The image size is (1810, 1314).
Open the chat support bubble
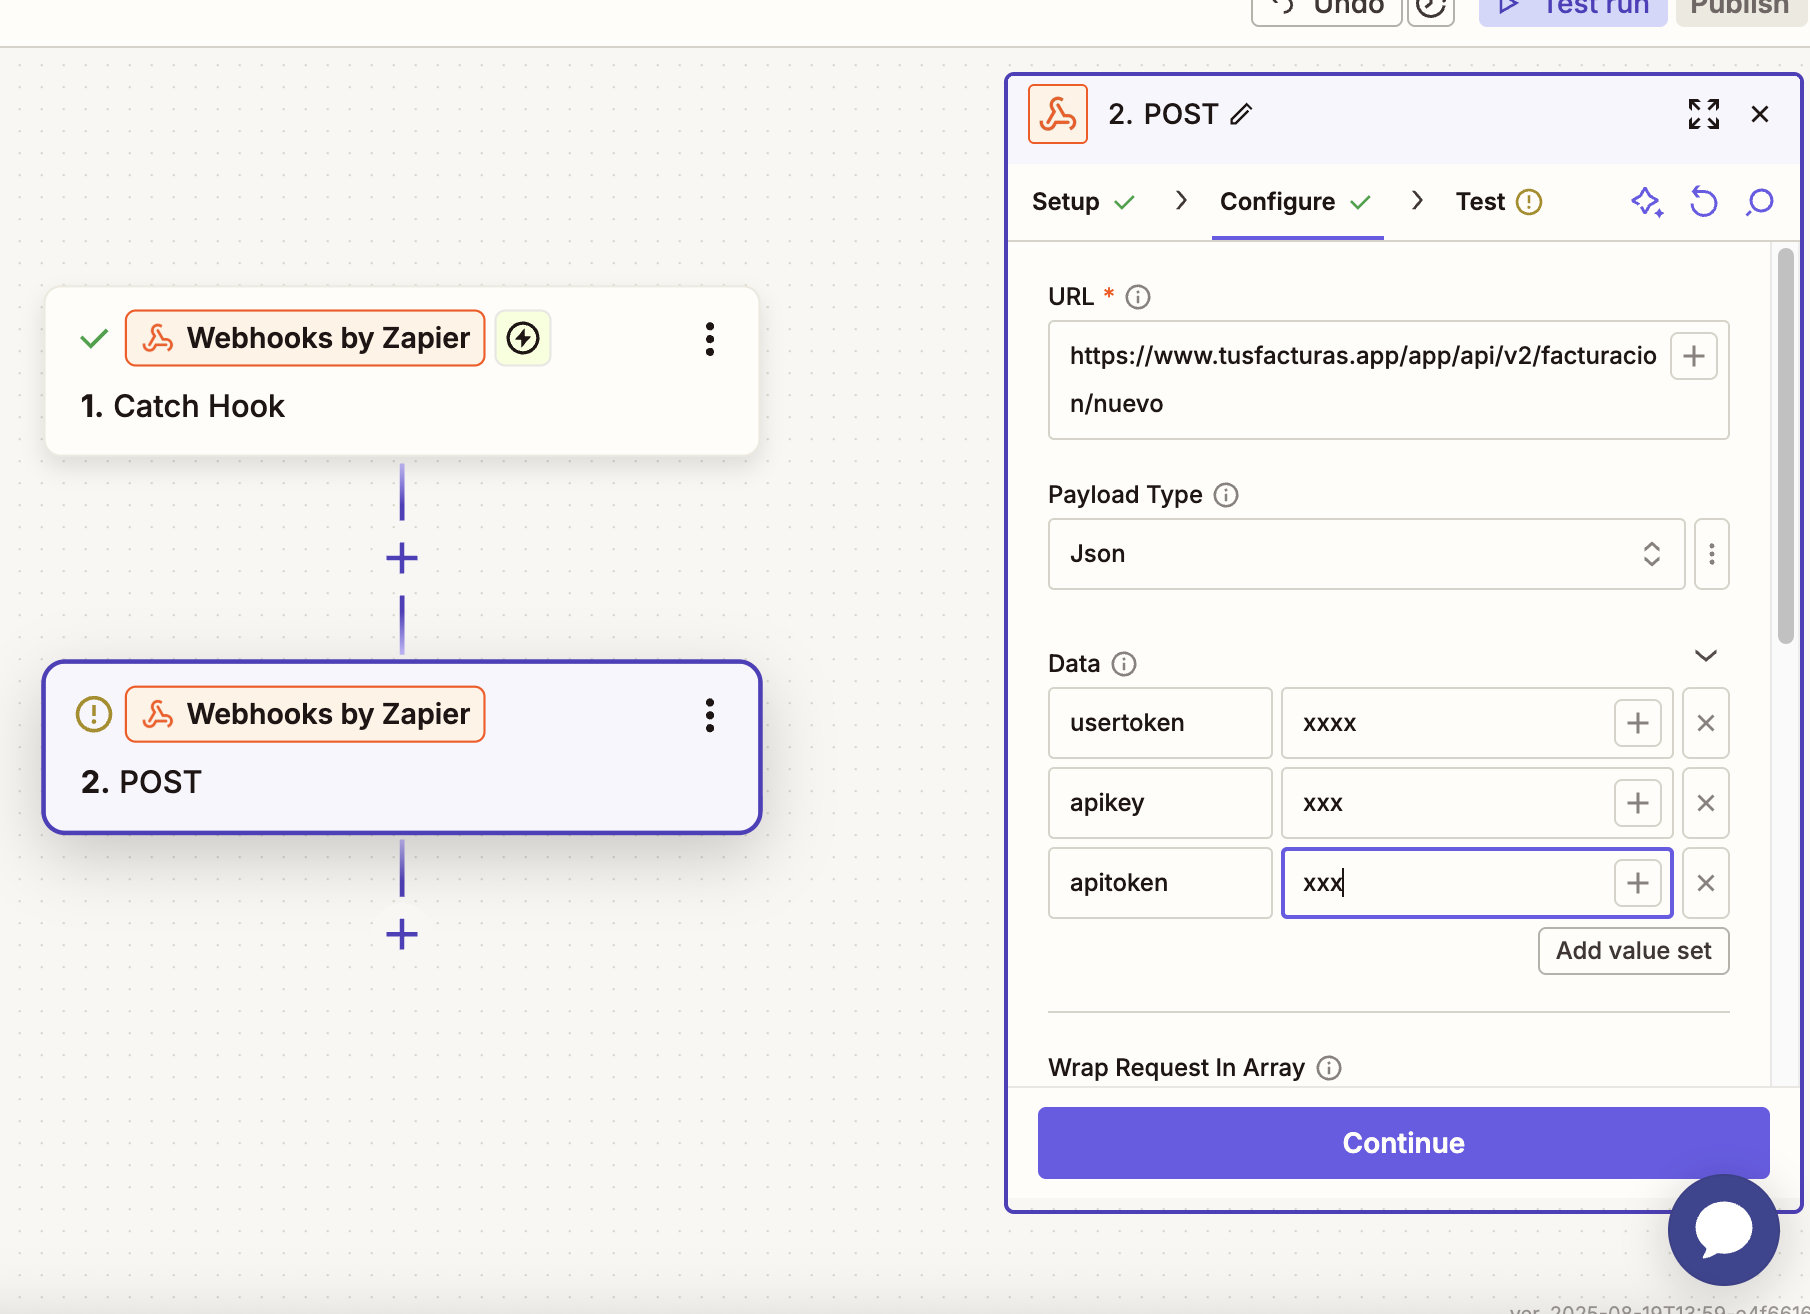1723,1229
